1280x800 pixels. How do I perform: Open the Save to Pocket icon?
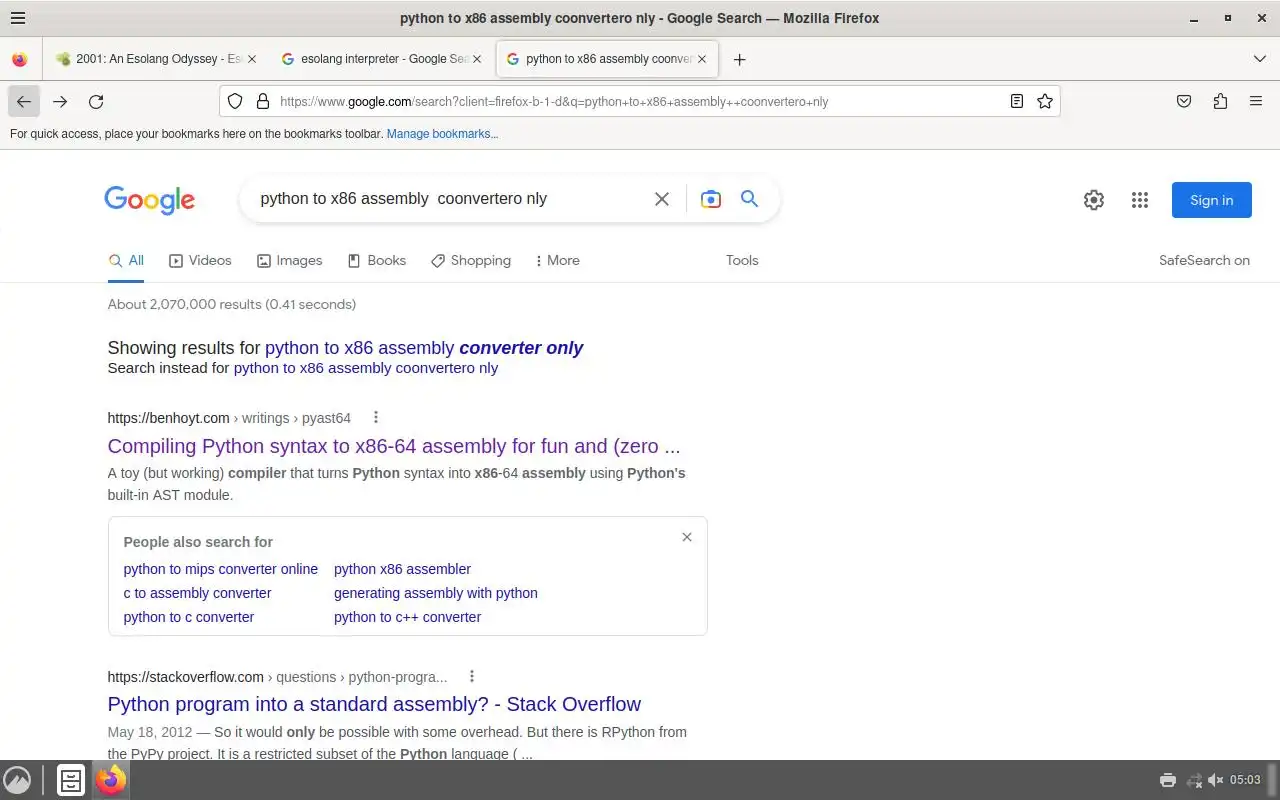click(x=1184, y=101)
